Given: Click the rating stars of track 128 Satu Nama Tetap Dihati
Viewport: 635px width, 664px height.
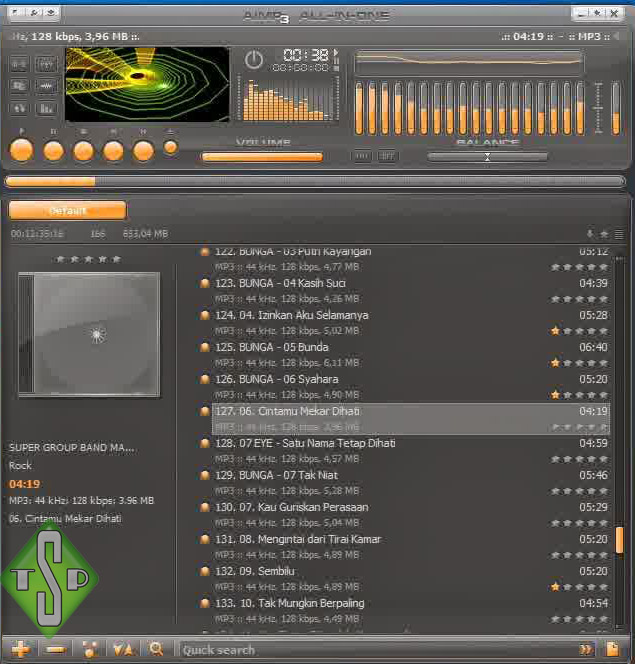Looking at the screenshot, I should [x=579, y=459].
